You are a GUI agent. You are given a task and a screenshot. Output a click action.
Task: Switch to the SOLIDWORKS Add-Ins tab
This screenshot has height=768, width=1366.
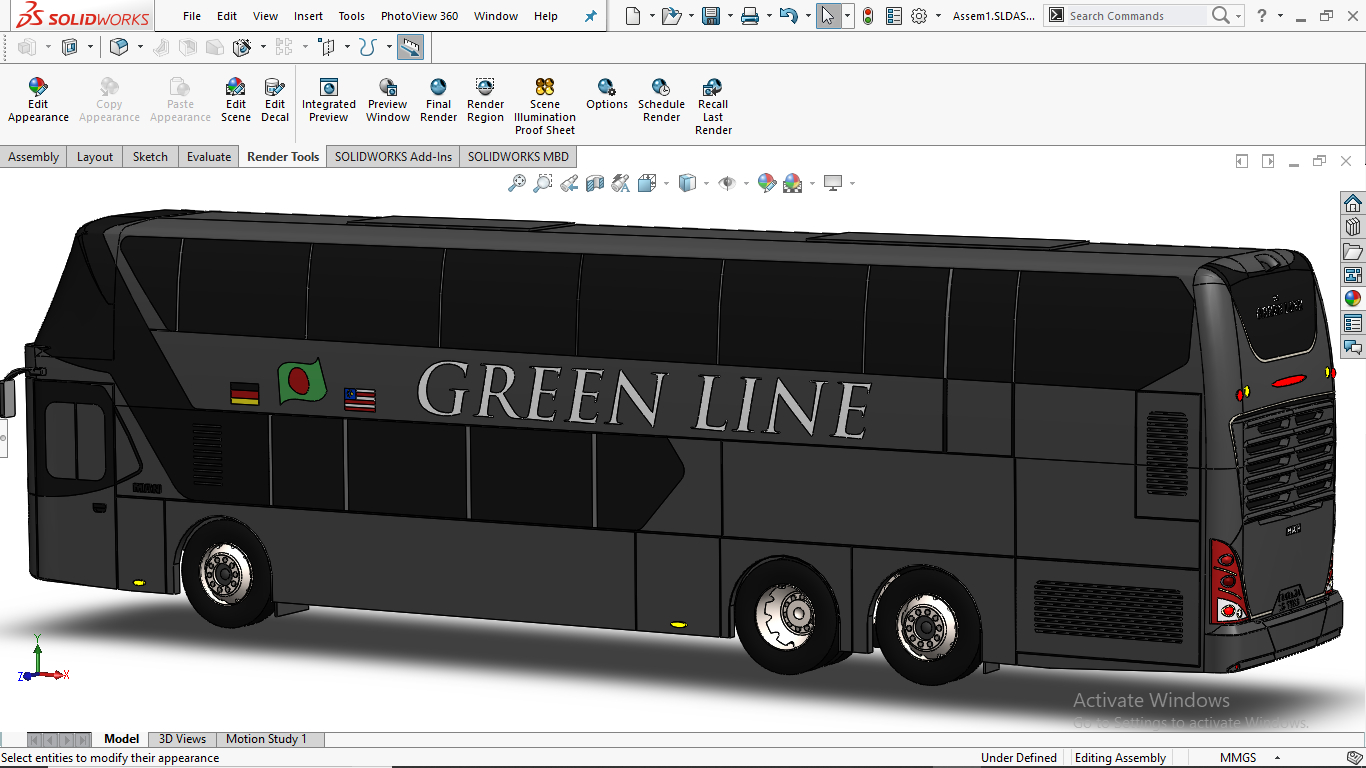click(393, 157)
